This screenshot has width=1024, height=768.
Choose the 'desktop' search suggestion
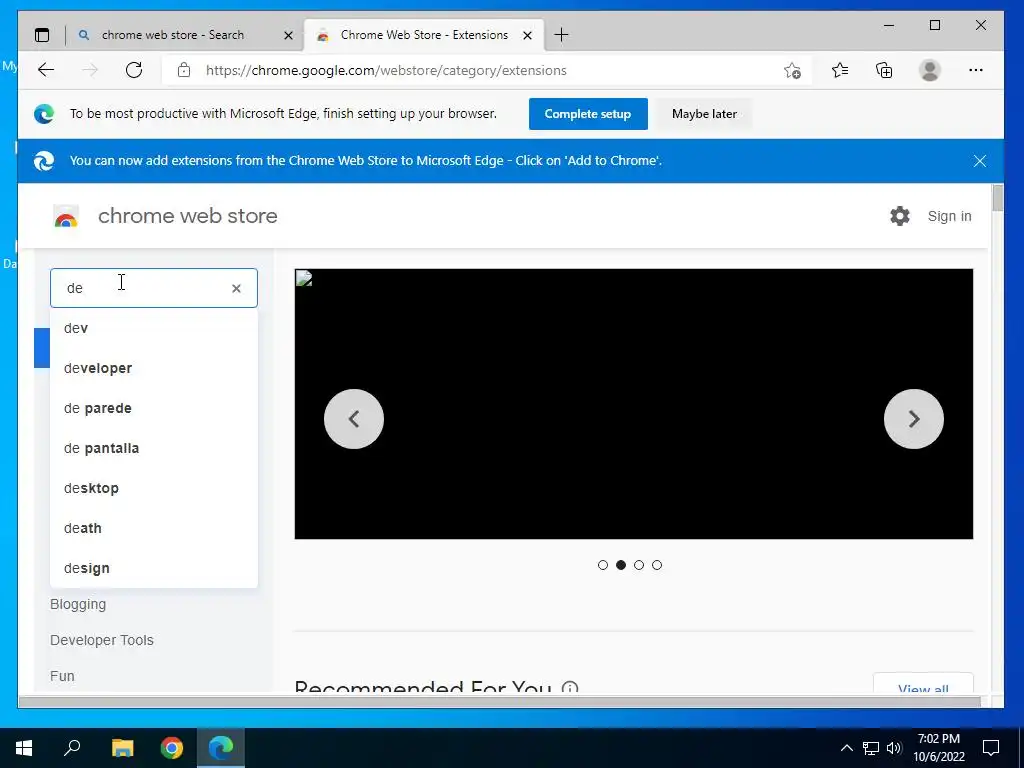click(153, 488)
